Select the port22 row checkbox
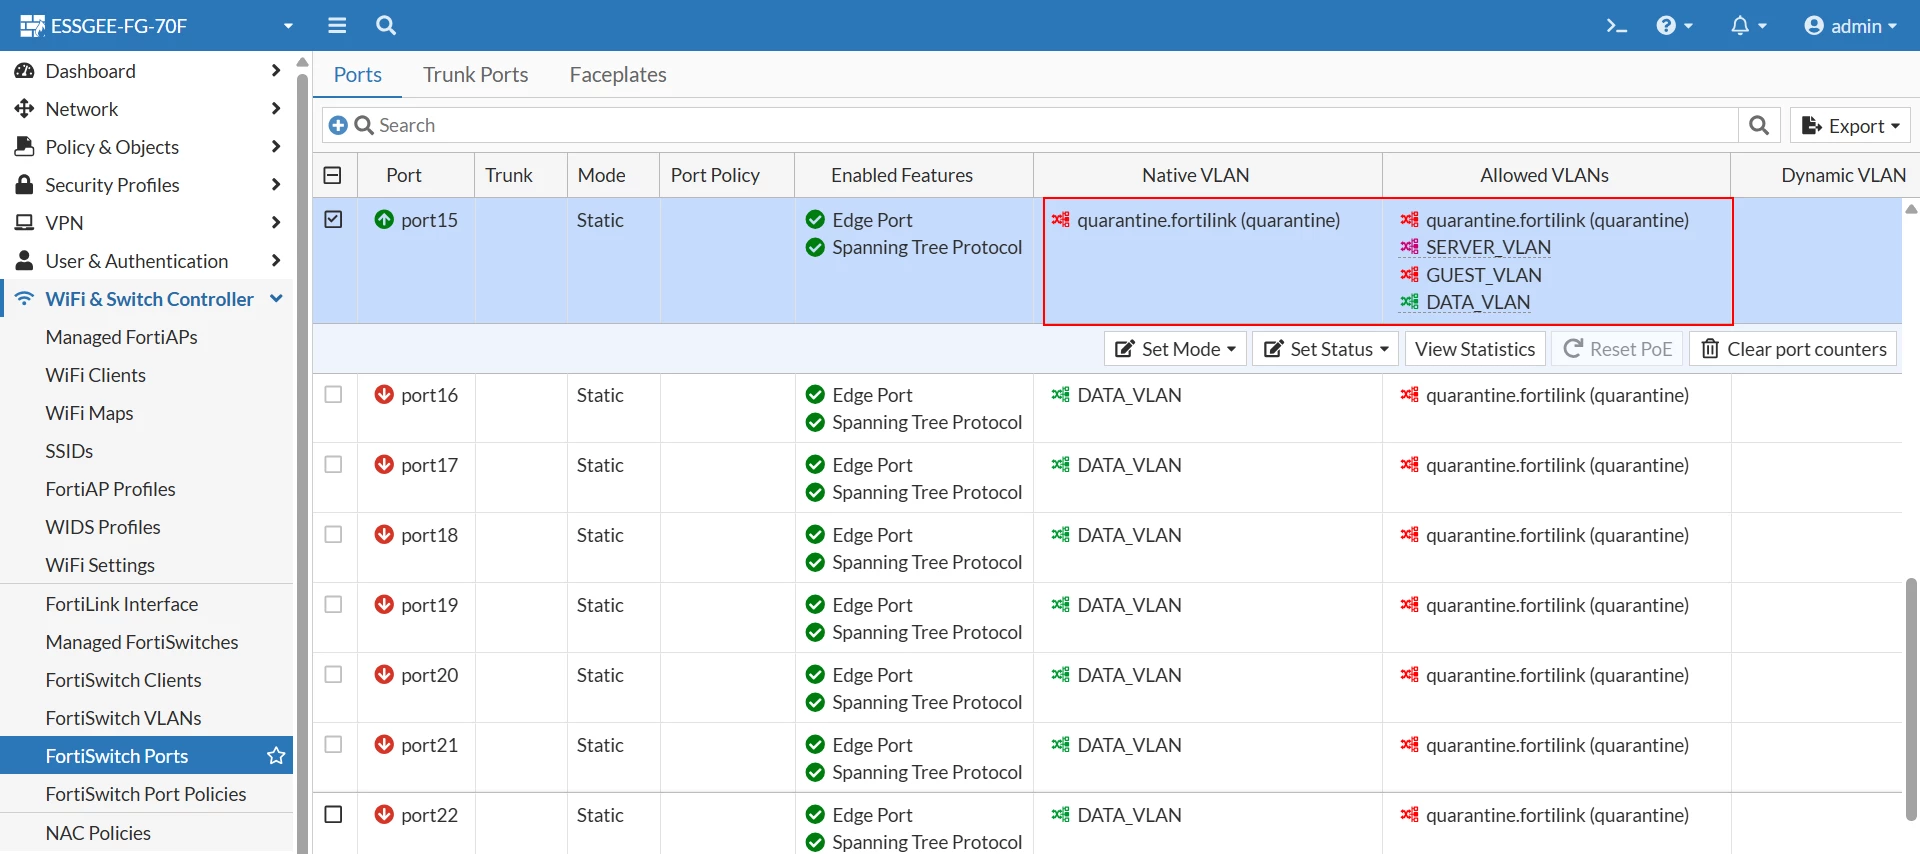The height and width of the screenshot is (854, 1920). click(x=334, y=815)
